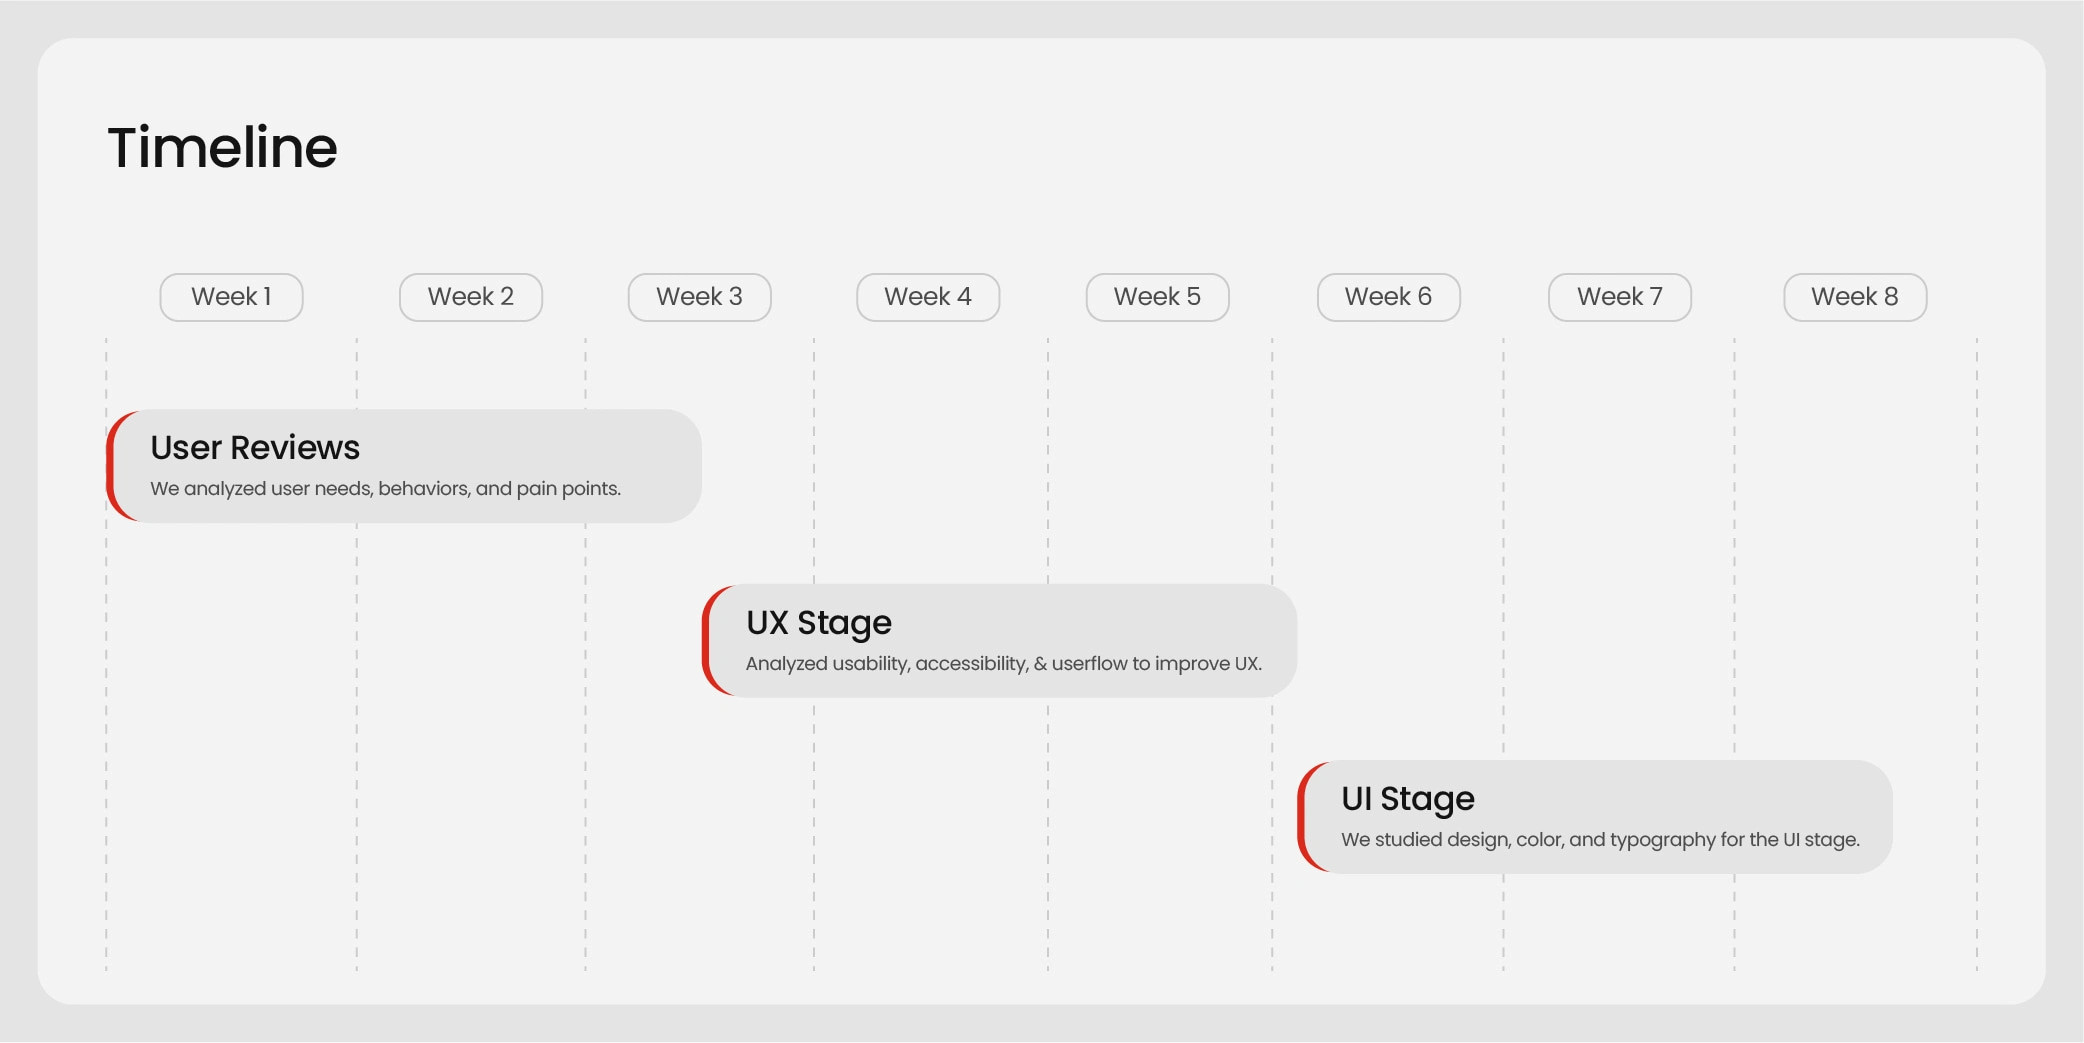Pick the Week 6 pill
Image resolution: width=2084 pixels, height=1043 pixels.
point(1388,297)
